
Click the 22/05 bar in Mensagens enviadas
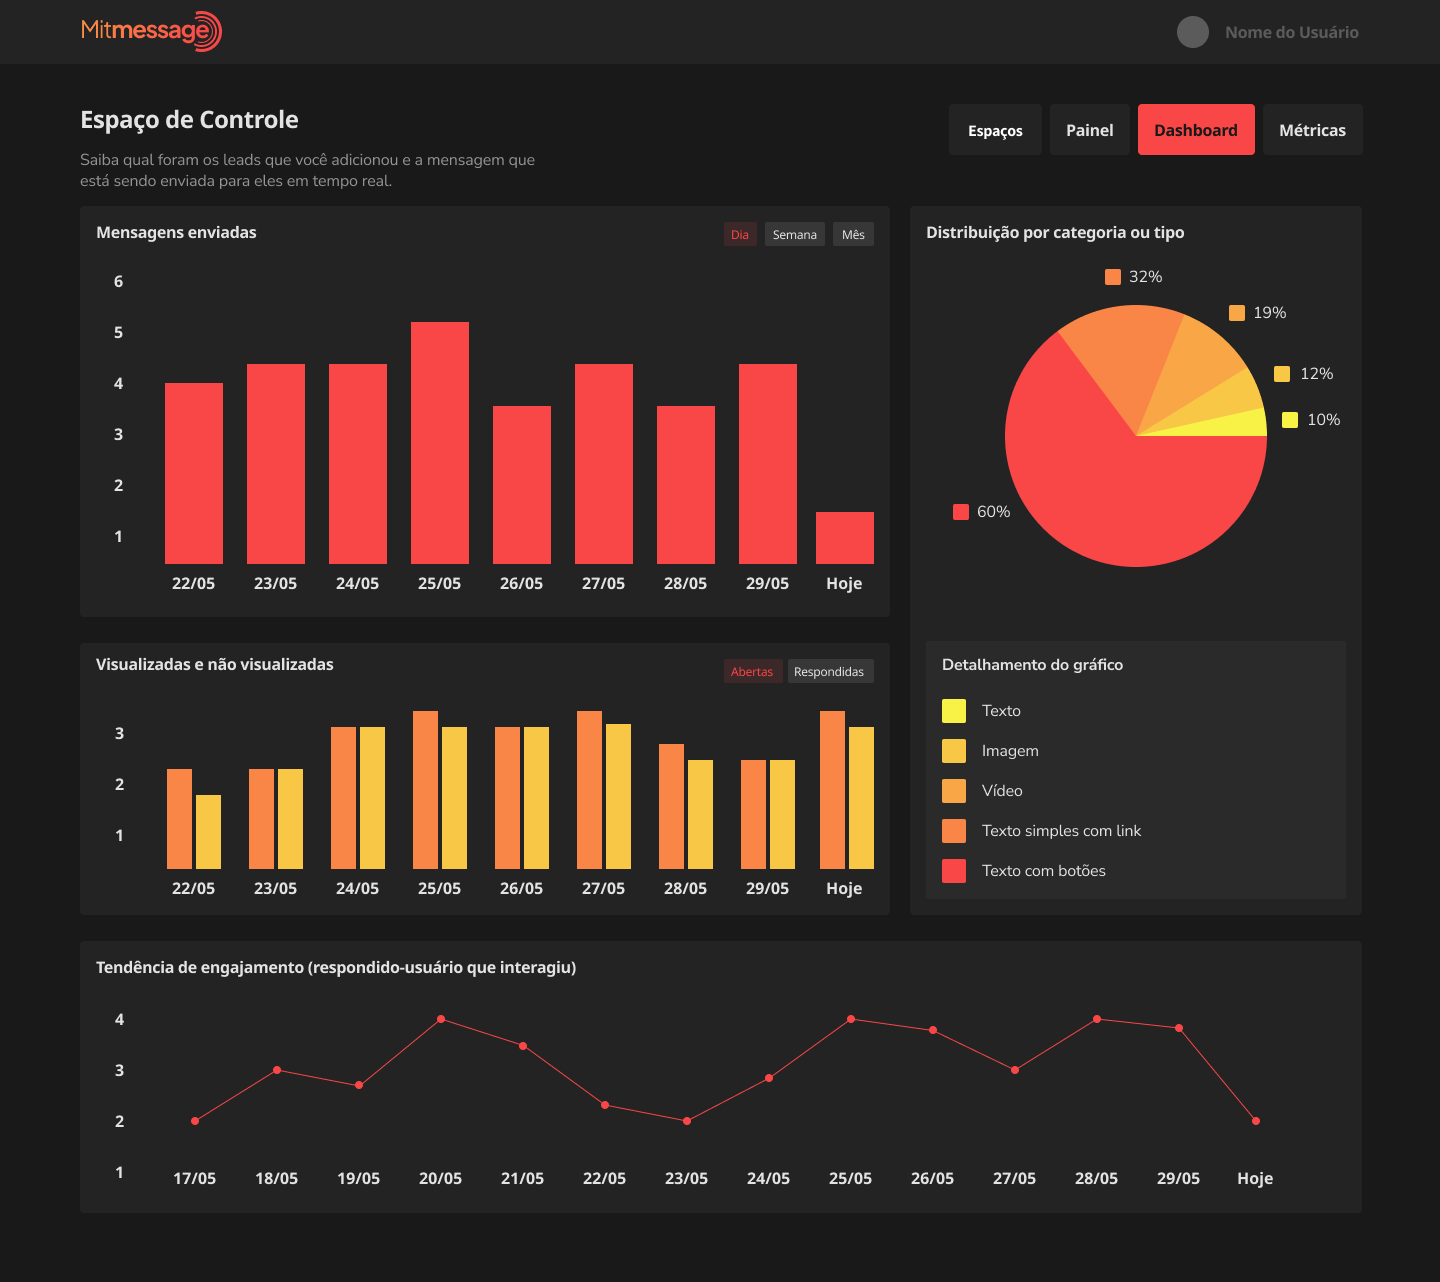[x=194, y=473]
